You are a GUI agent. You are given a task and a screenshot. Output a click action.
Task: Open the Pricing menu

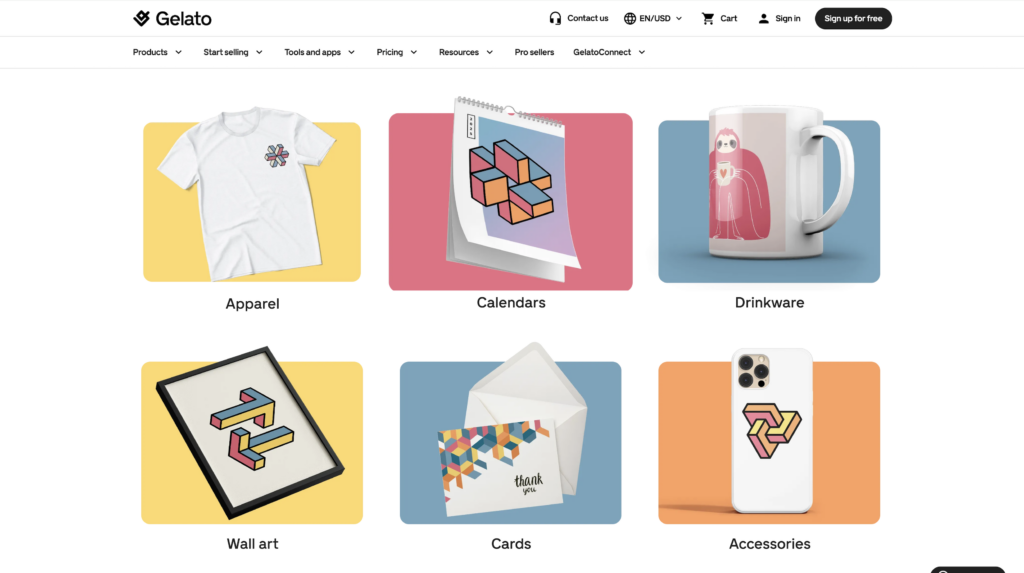pyautogui.click(x=396, y=52)
